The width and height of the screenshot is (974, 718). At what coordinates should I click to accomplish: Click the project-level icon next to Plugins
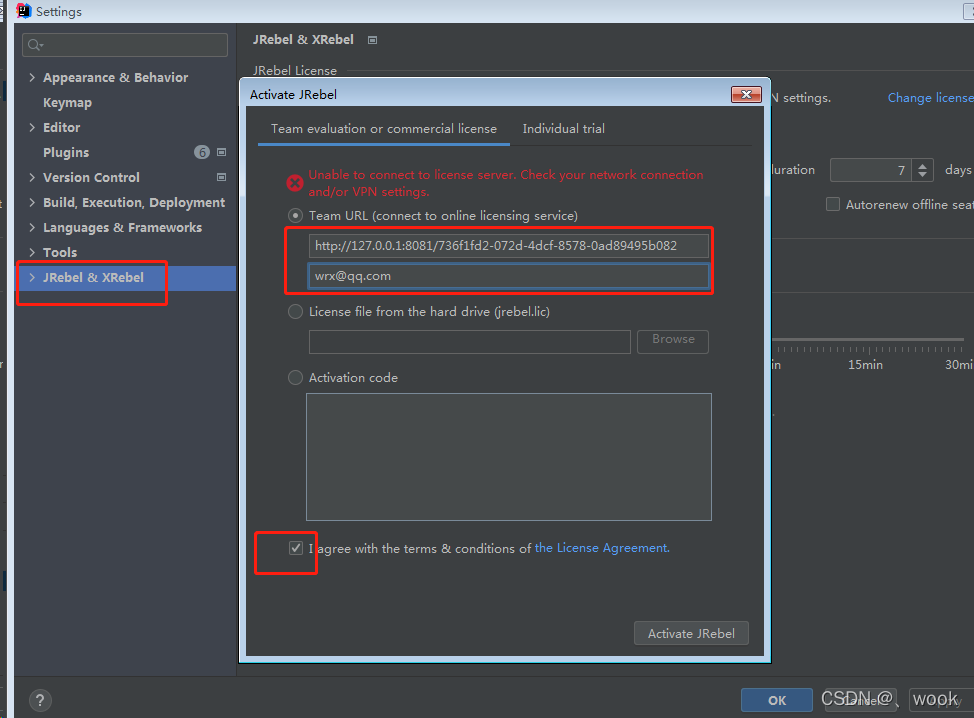pos(221,152)
